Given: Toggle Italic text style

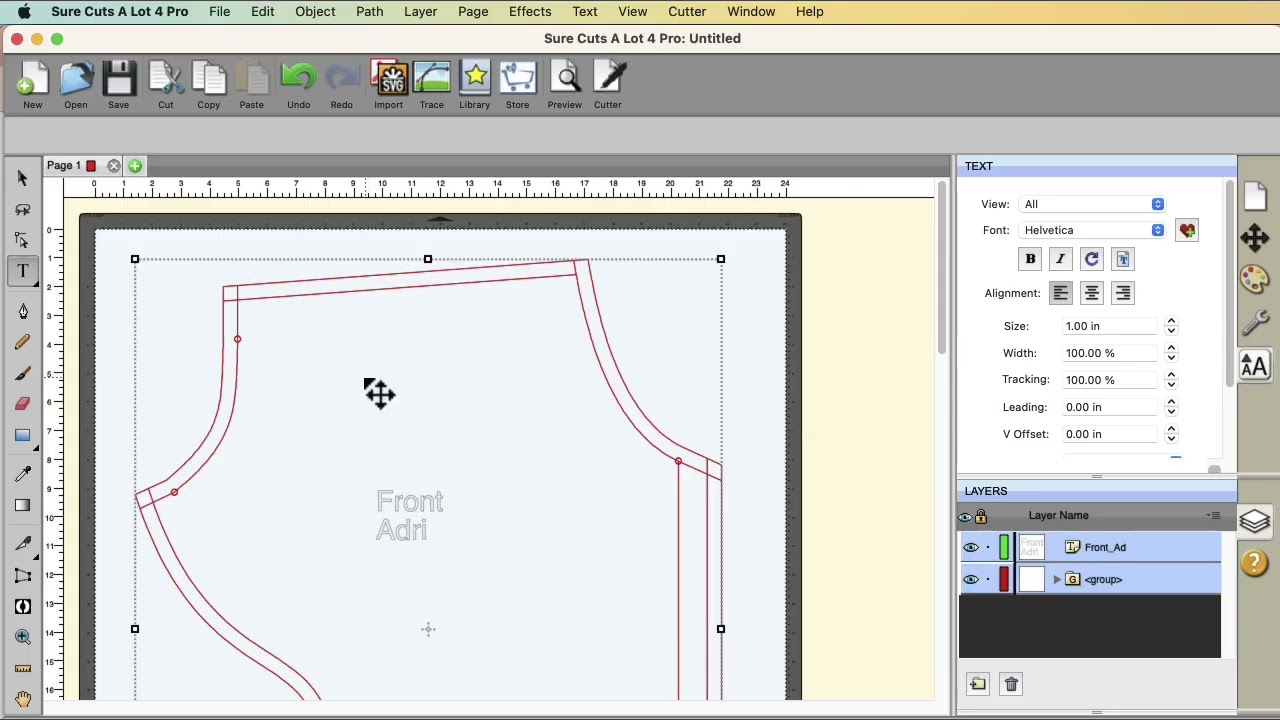Looking at the screenshot, I should 1060,260.
